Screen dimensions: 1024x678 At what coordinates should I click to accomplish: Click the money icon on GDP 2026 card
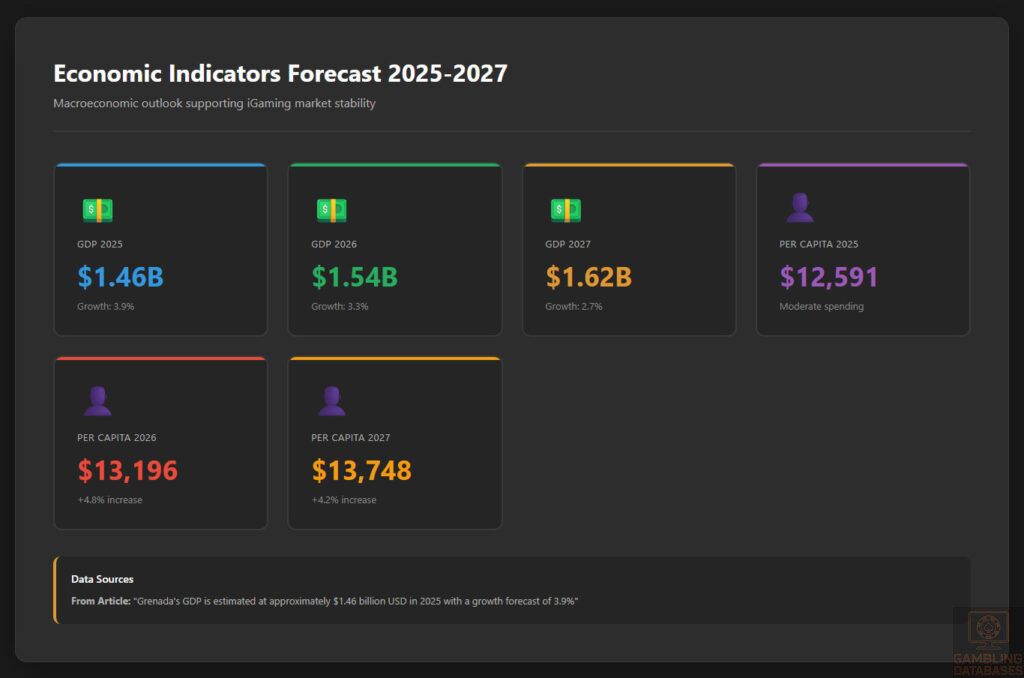pyautogui.click(x=329, y=209)
